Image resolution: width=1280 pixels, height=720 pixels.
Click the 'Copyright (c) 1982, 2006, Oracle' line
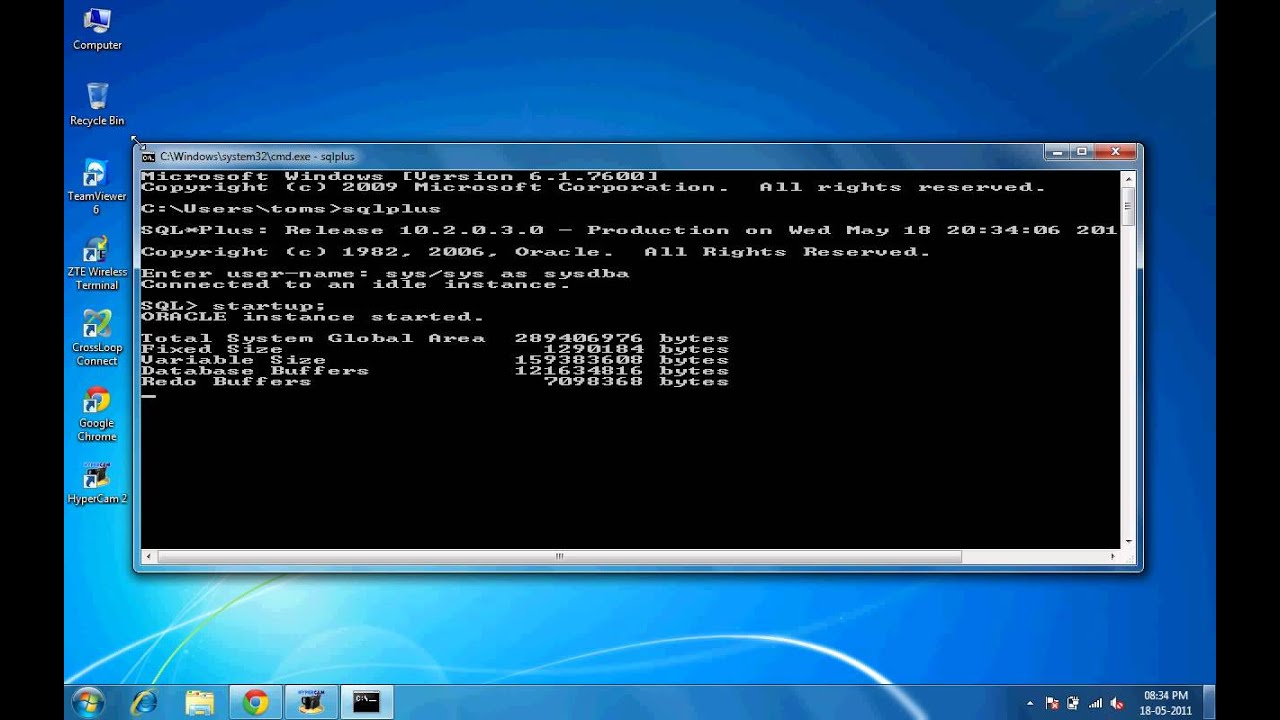(x=535, y=252)
